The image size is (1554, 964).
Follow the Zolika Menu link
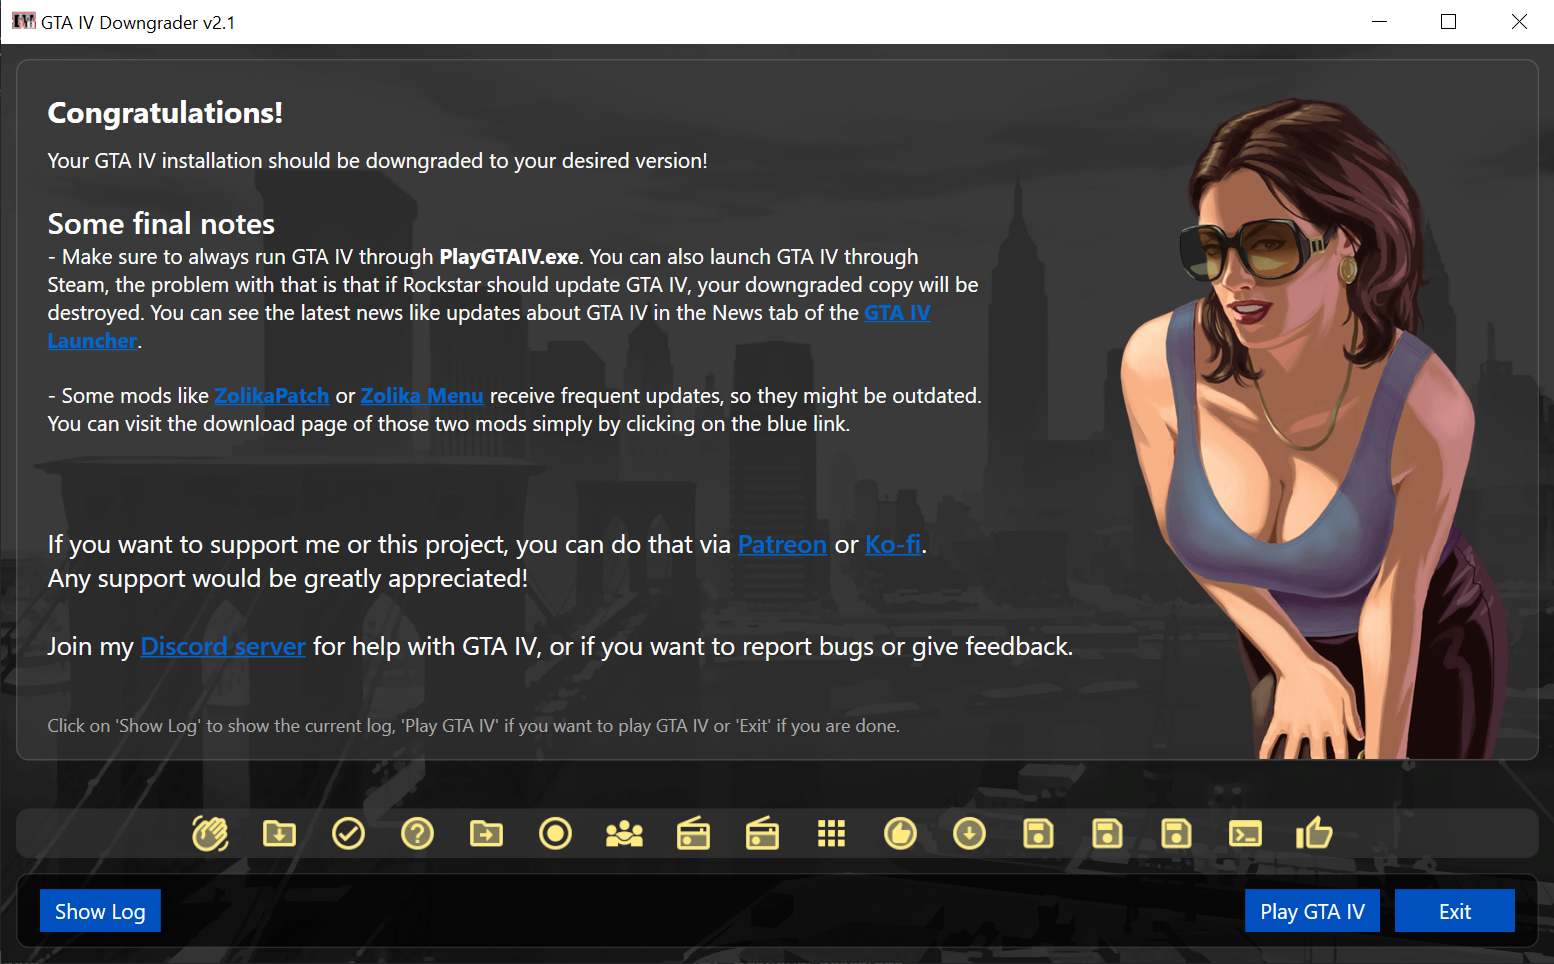(x=422, y=396)
